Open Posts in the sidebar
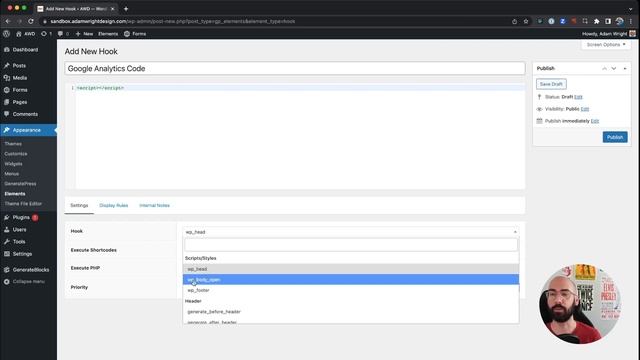The width and height of the screenshot is (640, 360). click(x=19, y=66)
